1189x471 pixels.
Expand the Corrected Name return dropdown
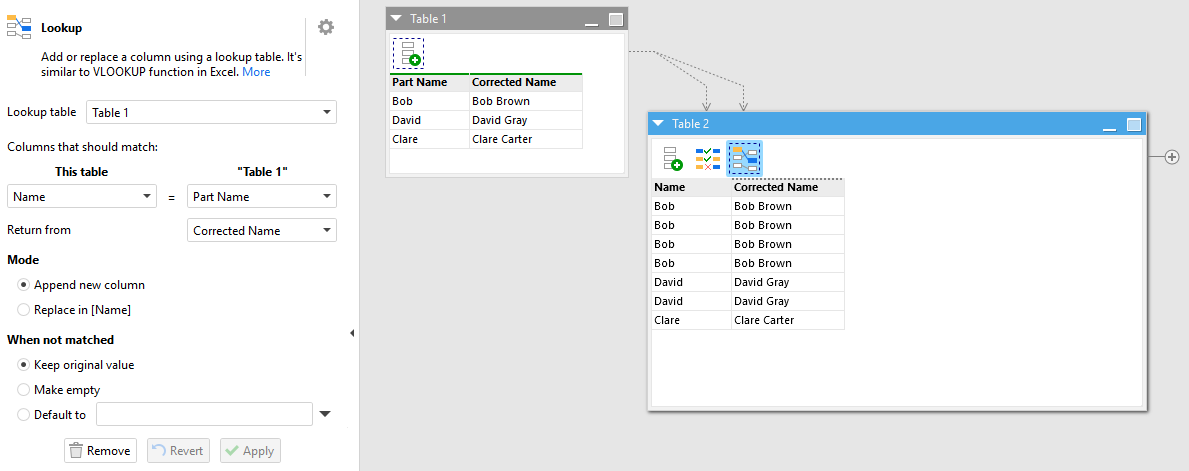point(262,231)
